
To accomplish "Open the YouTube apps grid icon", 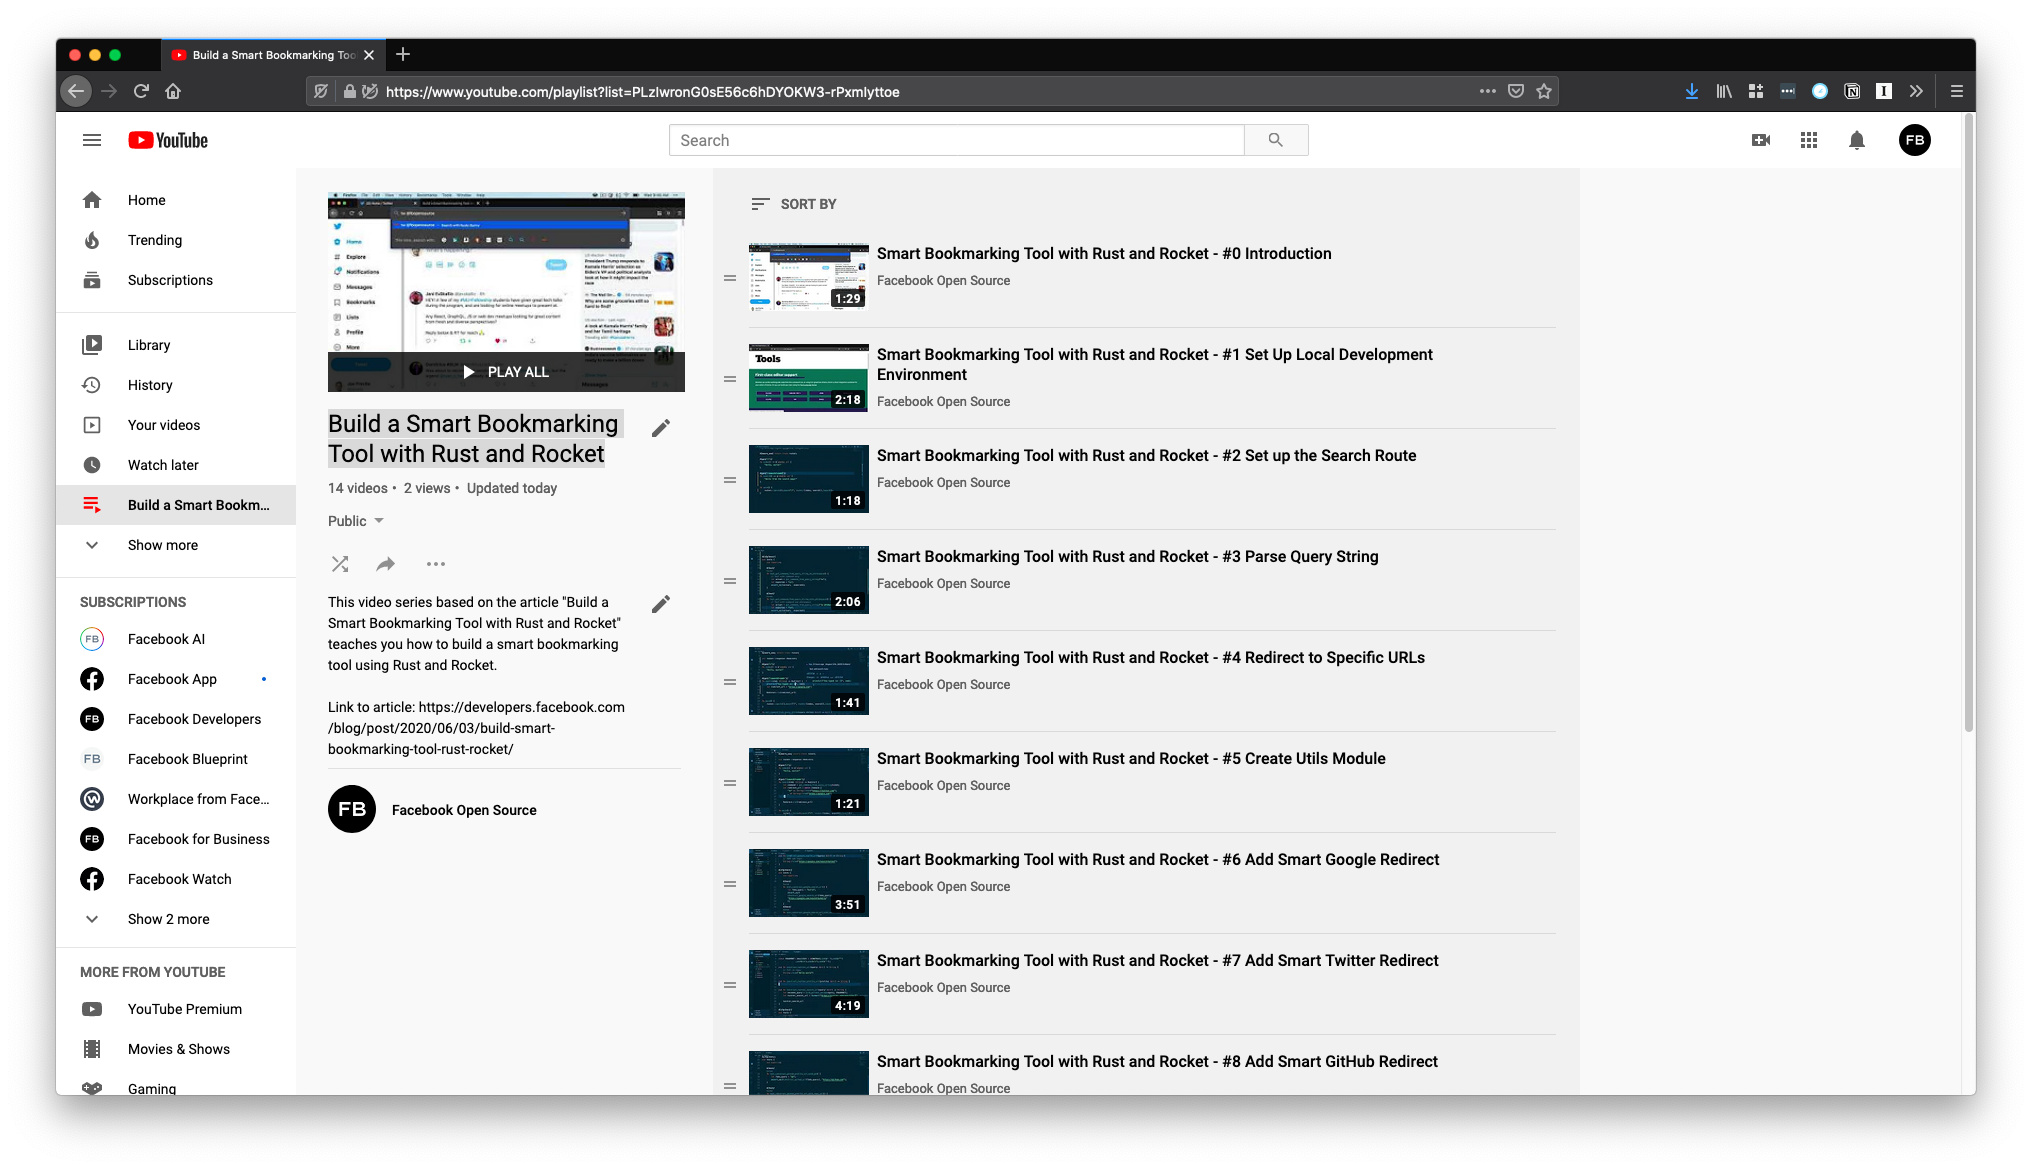I will pos(1809,141).
